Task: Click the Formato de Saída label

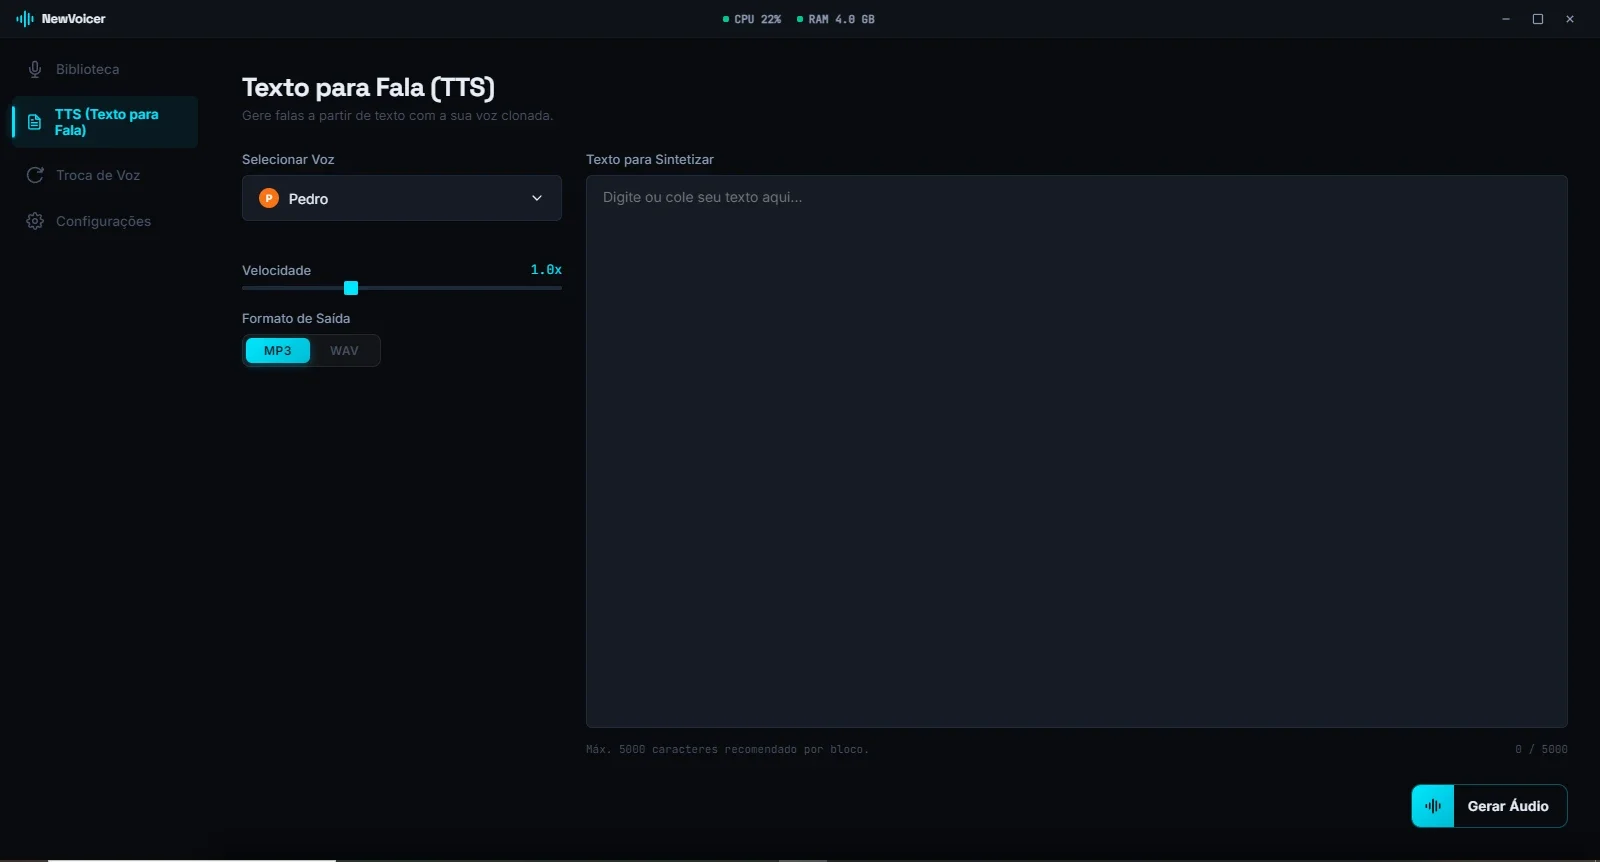Action: [x=296, y=318]
